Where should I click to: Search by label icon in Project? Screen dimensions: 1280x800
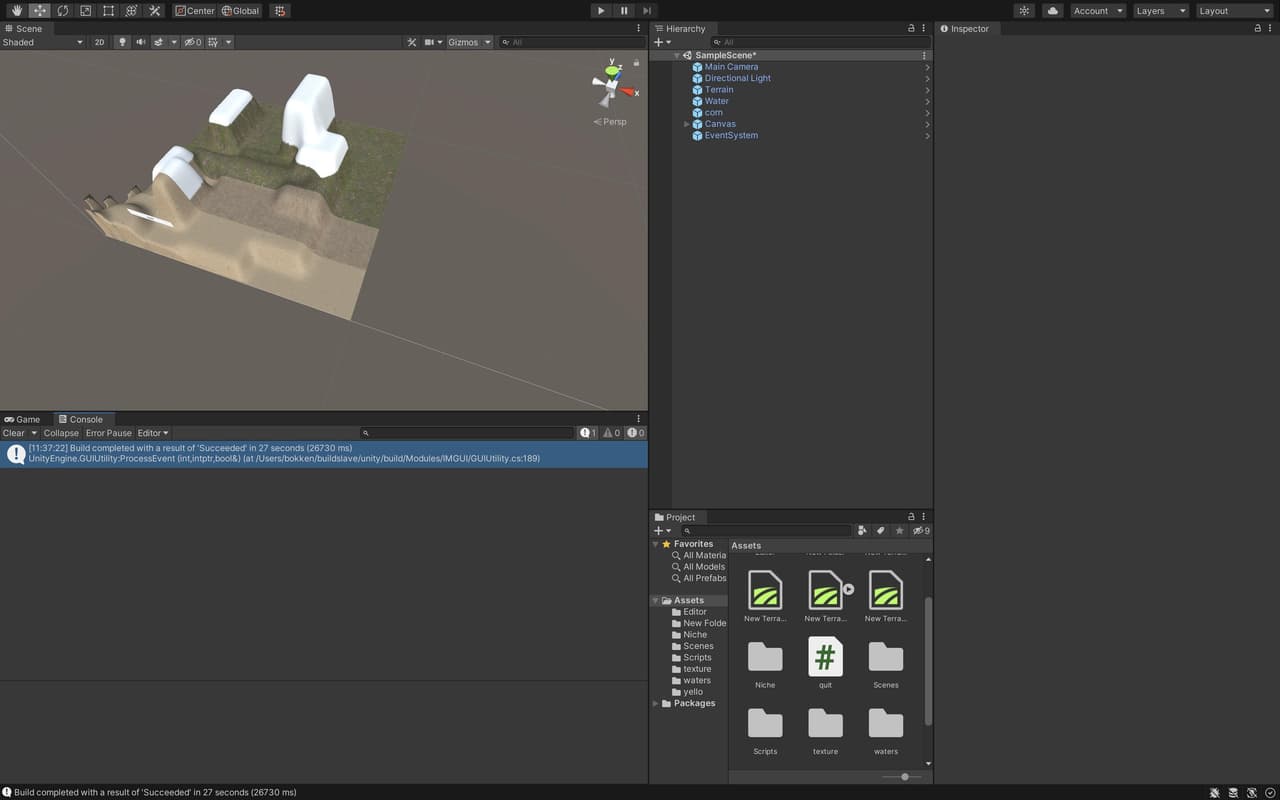(x=881, y=531)
